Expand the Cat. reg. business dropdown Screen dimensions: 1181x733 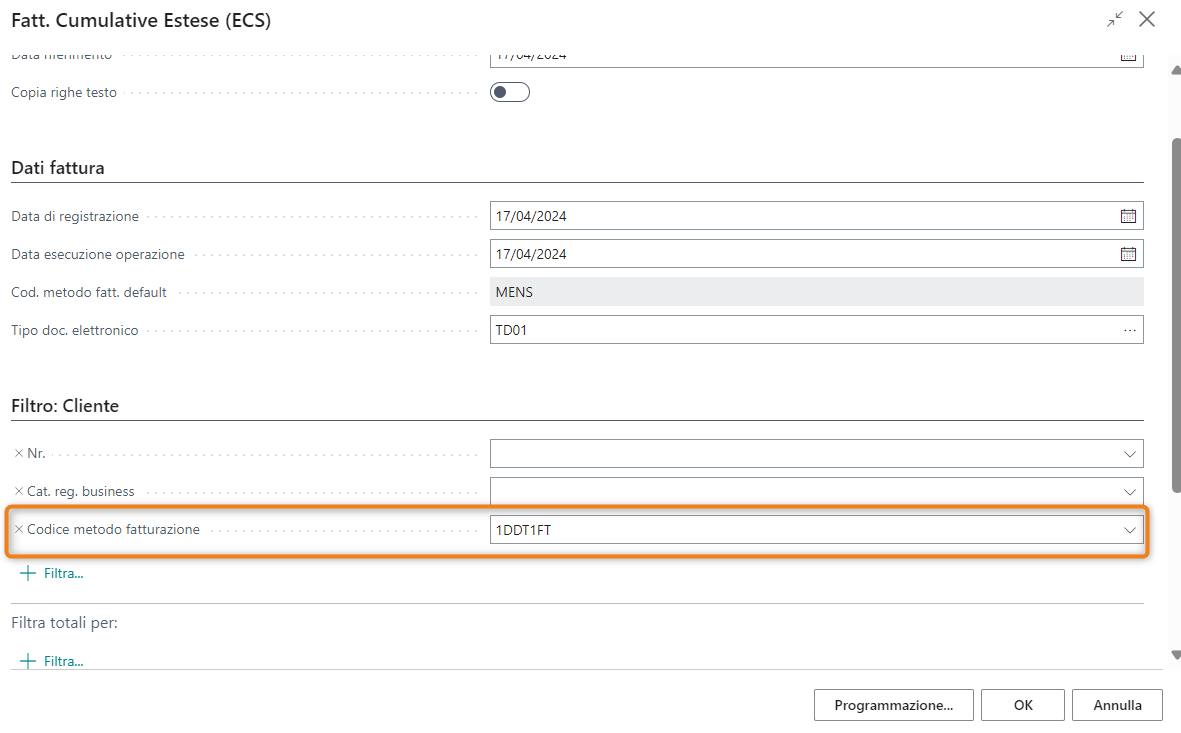(x=1129, y=492)
